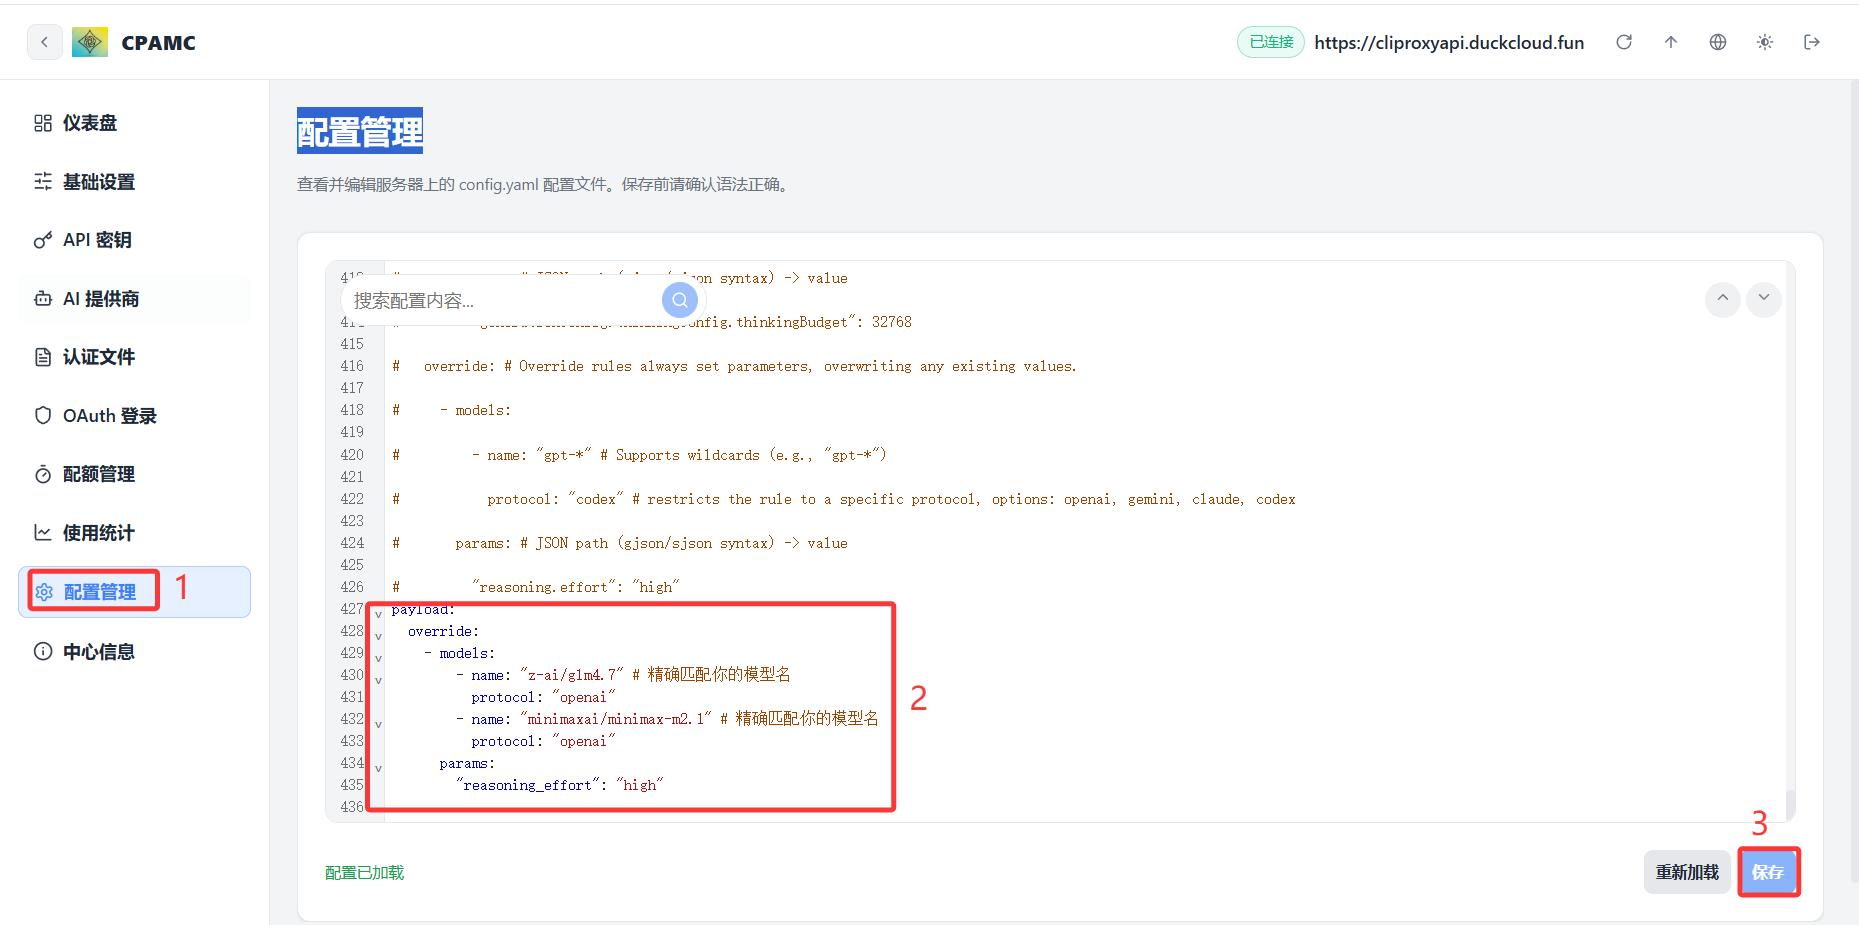Screen dimensions: 1859x925
Task: Jump to next search match arrow
Action: coord(1764,298)
